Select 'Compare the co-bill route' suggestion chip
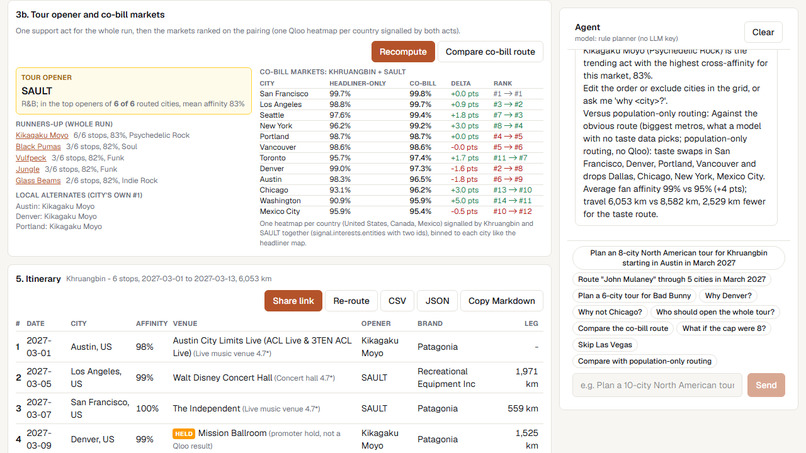 point(622,329)
